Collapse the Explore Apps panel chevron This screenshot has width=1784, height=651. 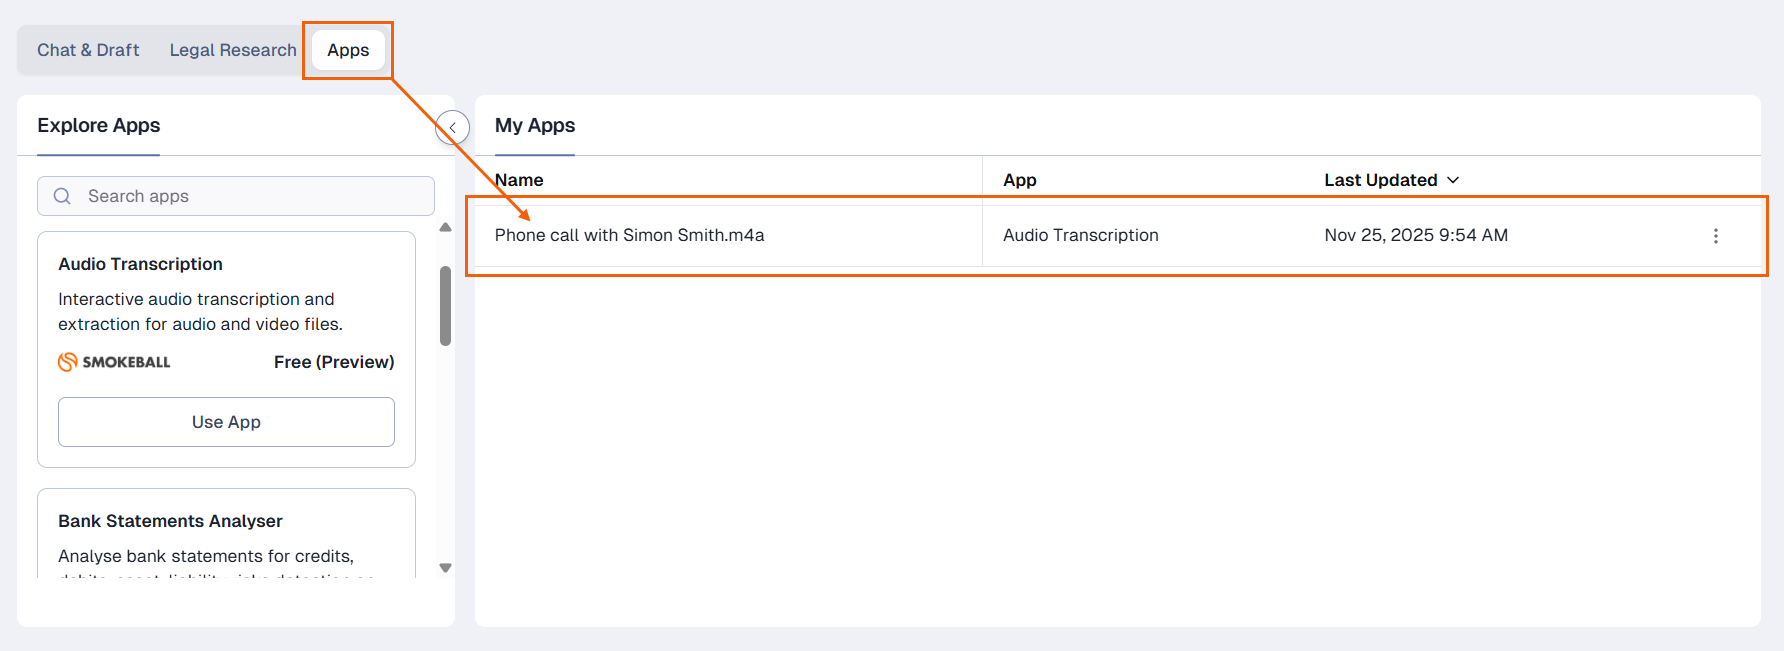[x=453, y=128]
